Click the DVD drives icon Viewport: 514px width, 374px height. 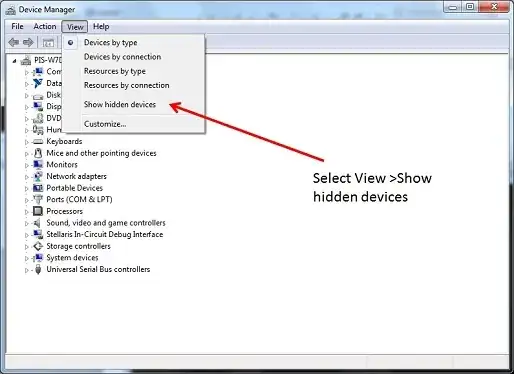pos(38,118)
